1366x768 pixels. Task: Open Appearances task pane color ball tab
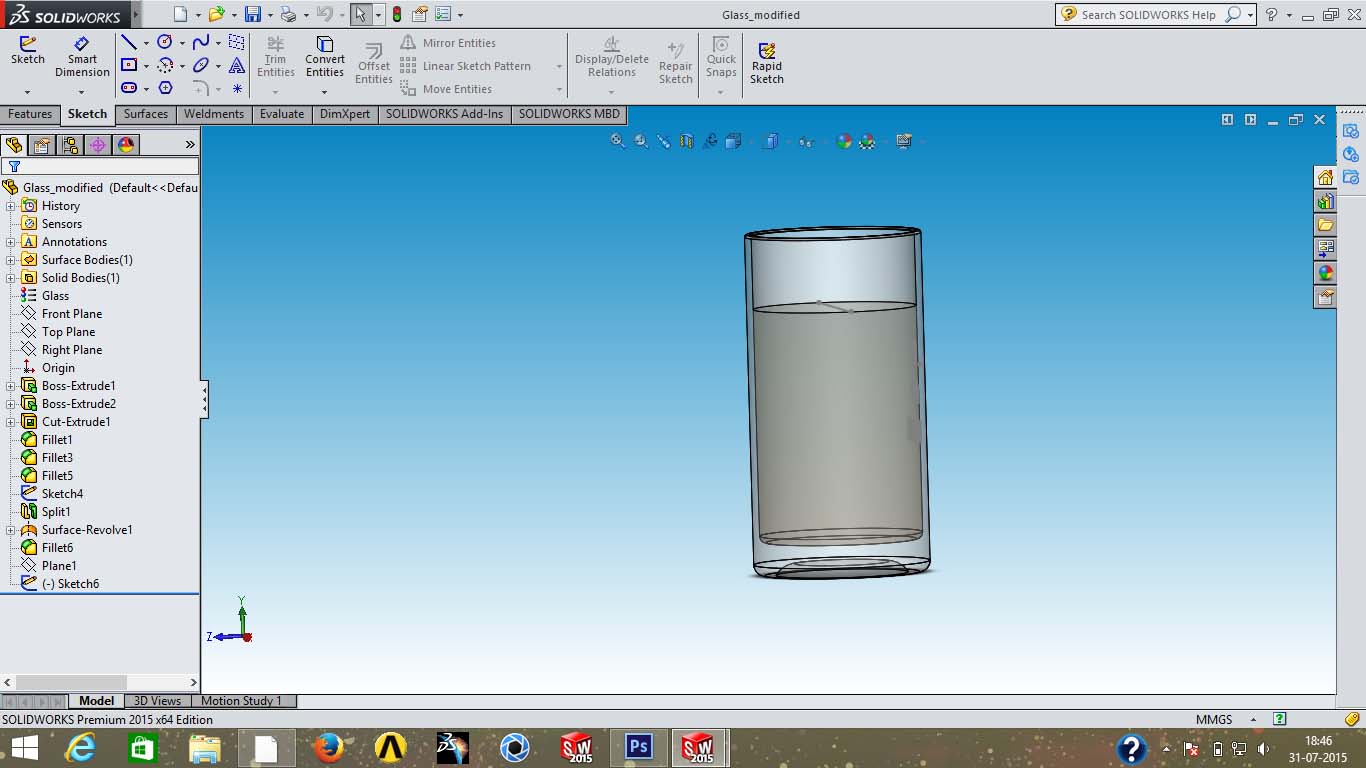coord(1325,273)
